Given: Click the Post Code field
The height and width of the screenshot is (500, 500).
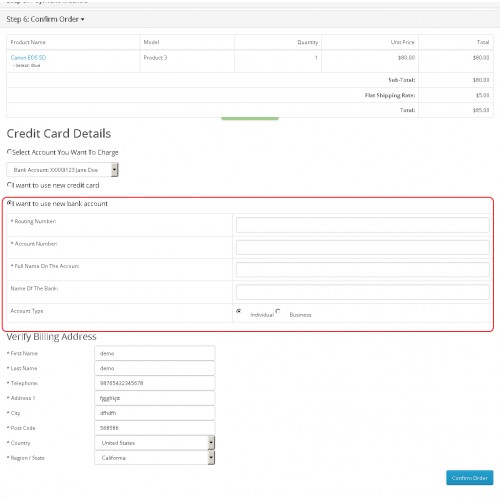Looking at the screenshot, I should pos(155,428).
